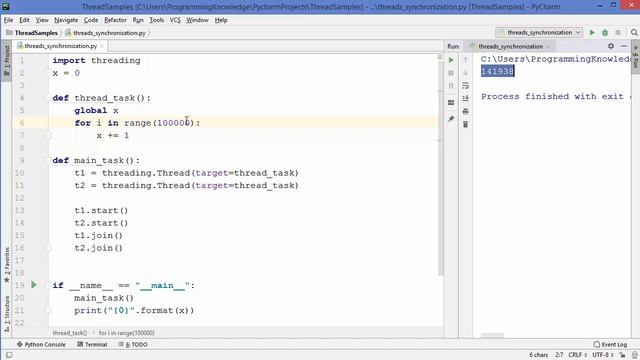Viewport: 640px width, 360px height.
Task: Click Restore Layout icon in Run panel
Action: (451, 103)
